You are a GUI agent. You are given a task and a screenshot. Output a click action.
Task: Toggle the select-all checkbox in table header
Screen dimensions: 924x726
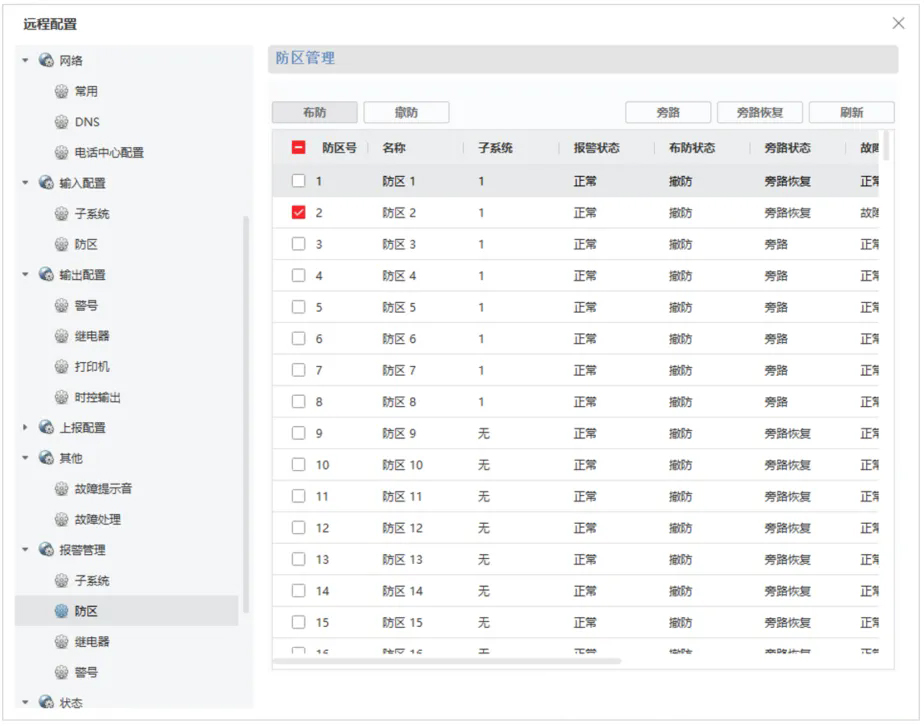pyautogui.click(x=298, y=148)
